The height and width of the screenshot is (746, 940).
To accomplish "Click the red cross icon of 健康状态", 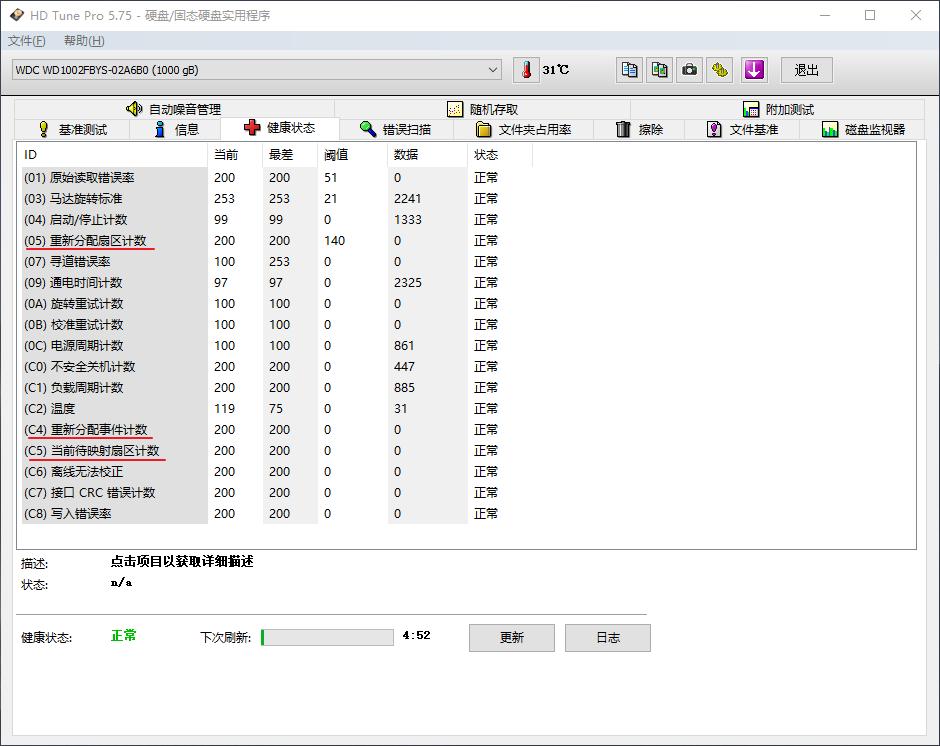I will pyautogui.click(x=252, y=127).
